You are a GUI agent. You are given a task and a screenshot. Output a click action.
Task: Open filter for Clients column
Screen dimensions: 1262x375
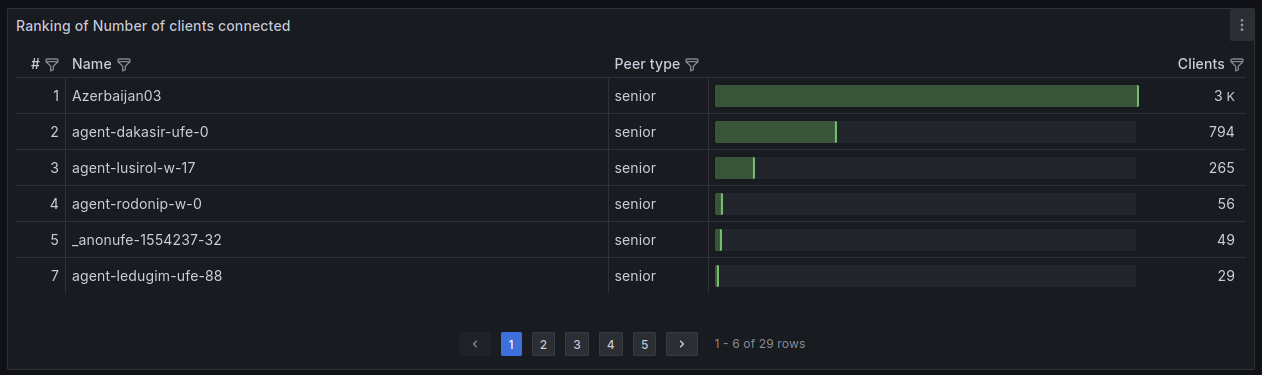pos(1237,64)
